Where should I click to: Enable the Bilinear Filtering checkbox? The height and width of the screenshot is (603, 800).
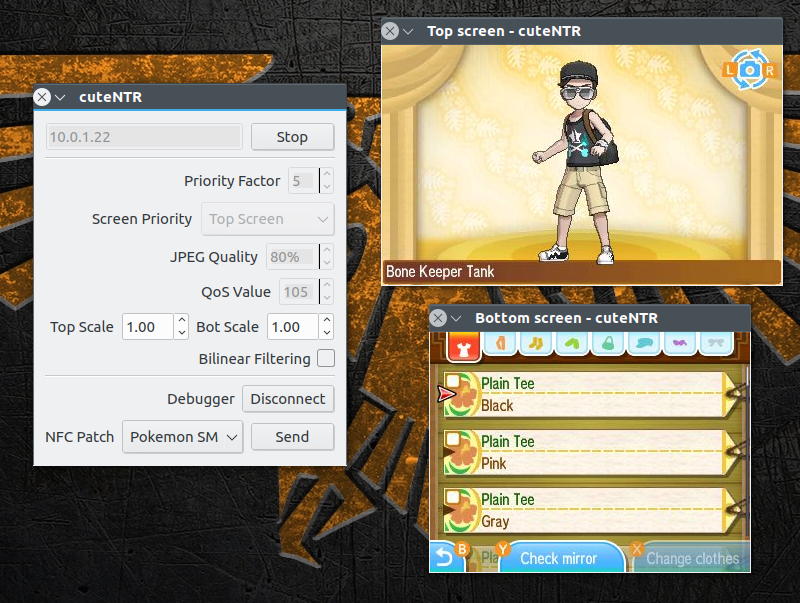click(326, 358)
